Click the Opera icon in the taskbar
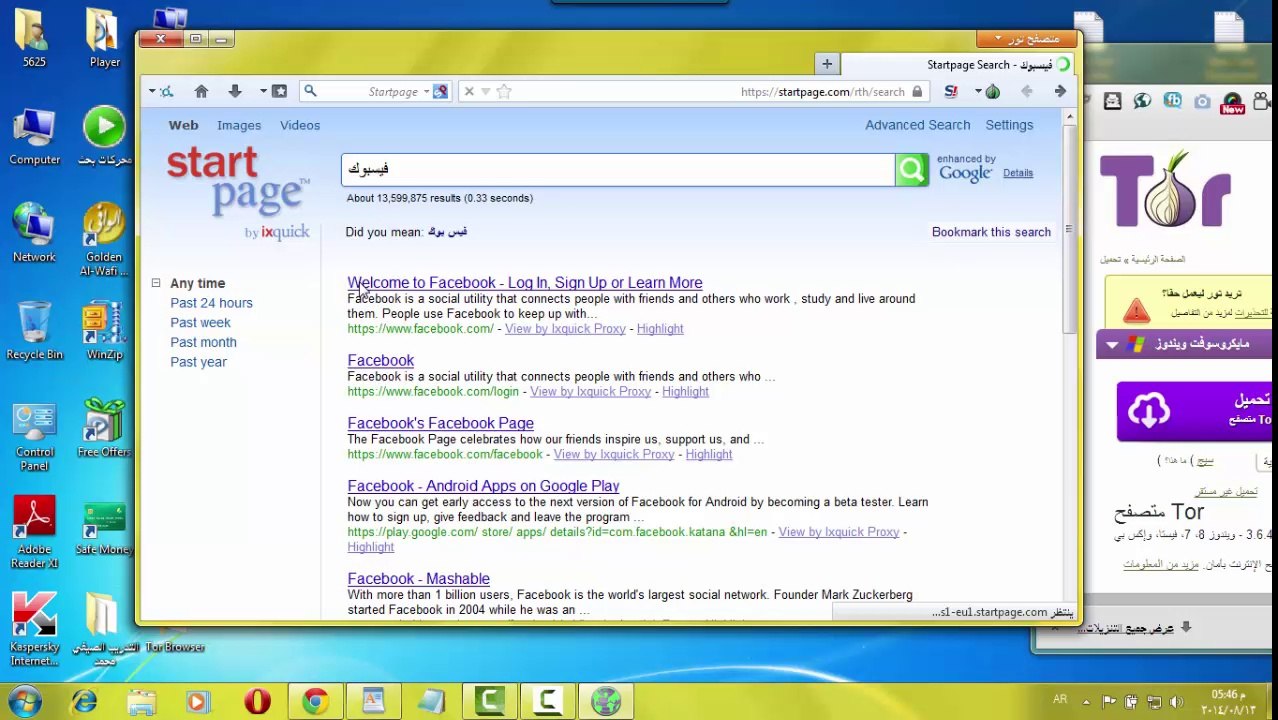Screen dimensions: 1278x720 (x=257, y=701)
